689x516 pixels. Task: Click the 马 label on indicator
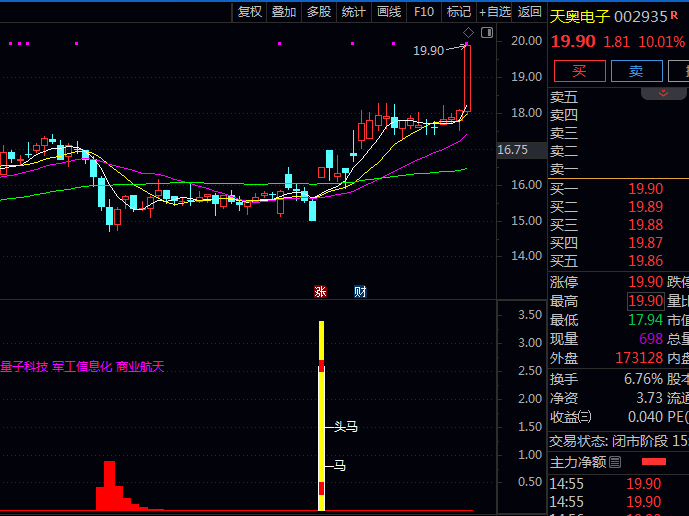pos(340,466)
